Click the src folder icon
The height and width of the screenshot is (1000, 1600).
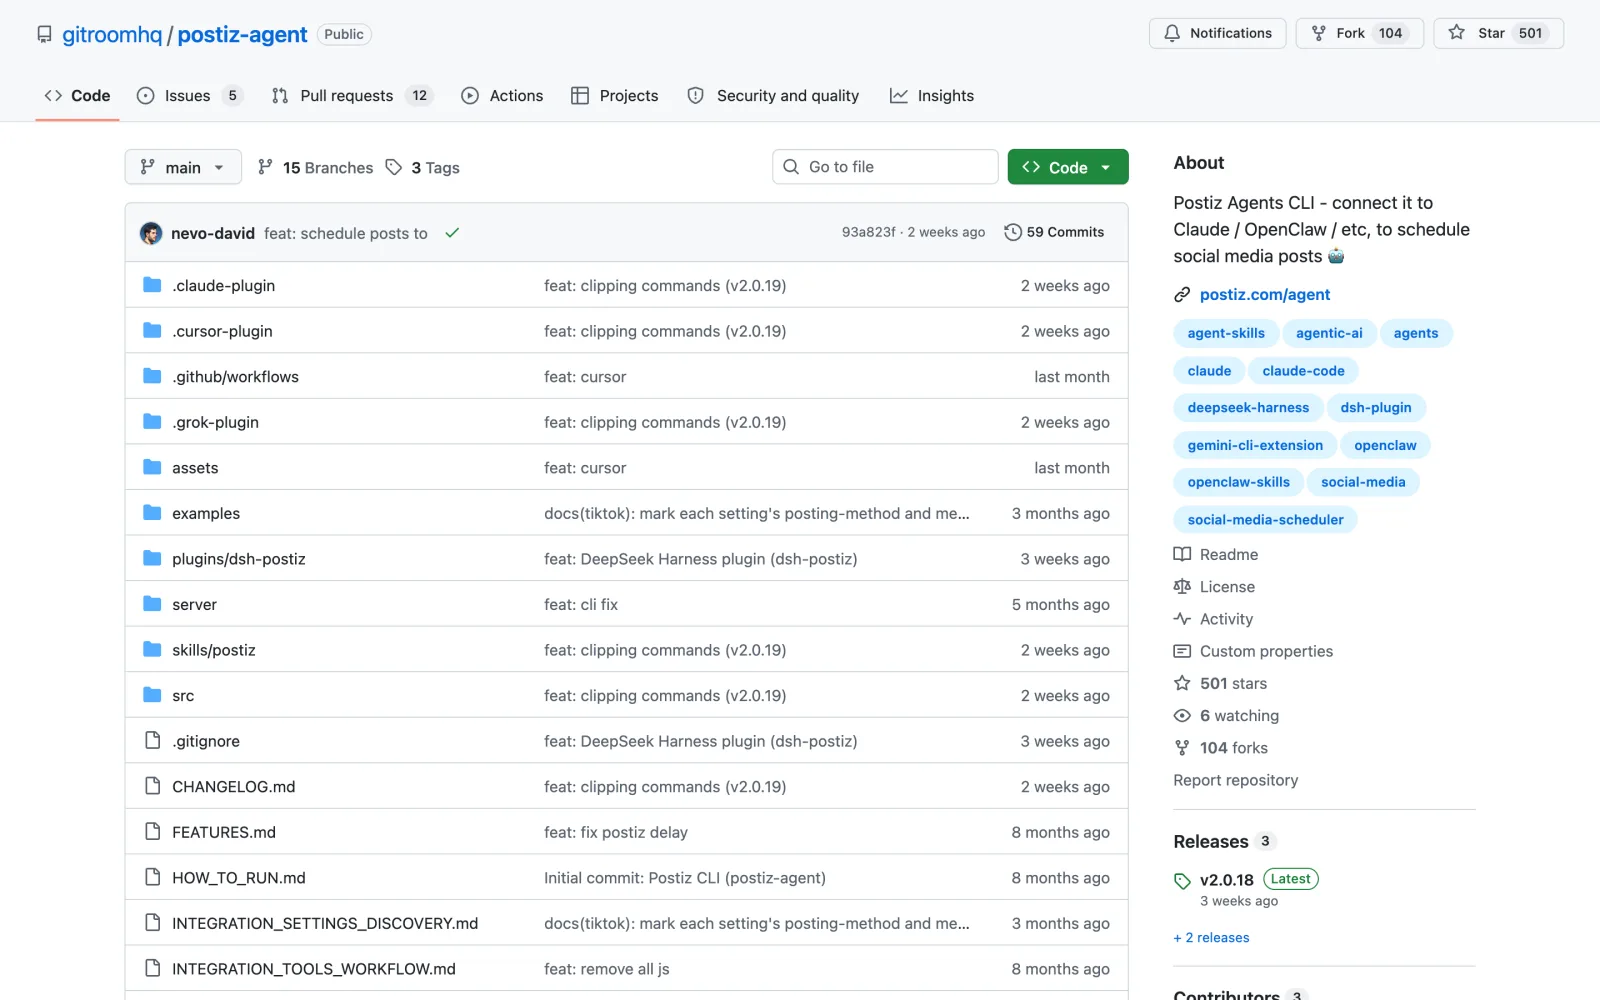point(152,695)
